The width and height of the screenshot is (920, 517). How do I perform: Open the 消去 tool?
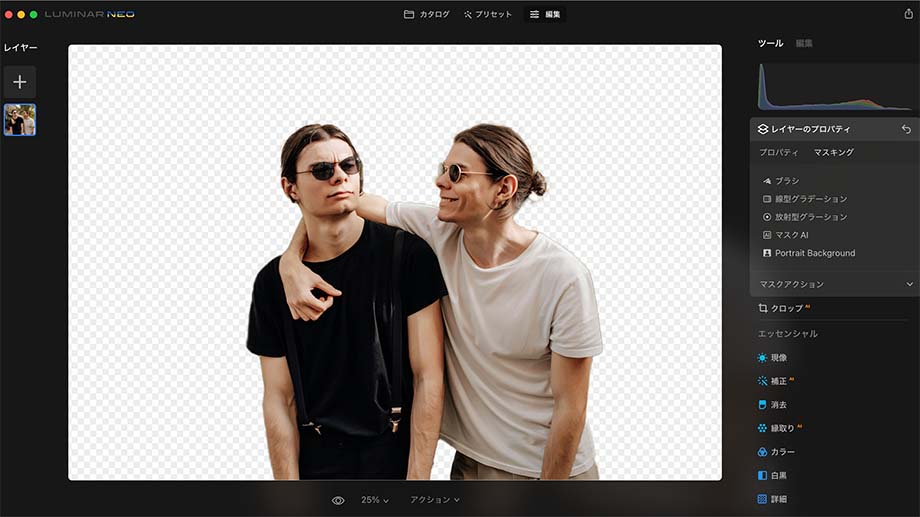(772, 404)
